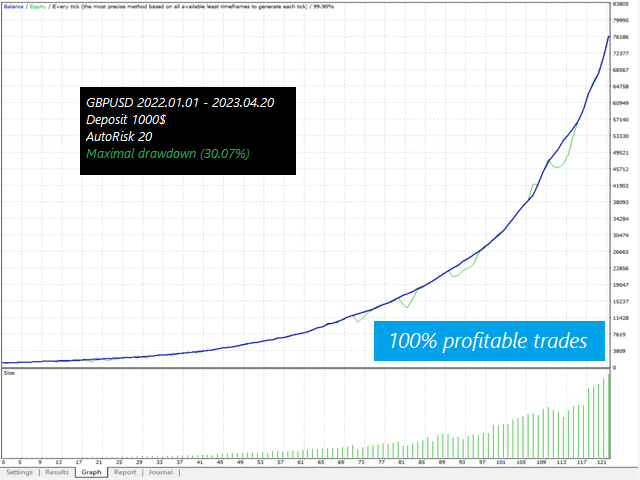Select the Graph tab

point(92,472)
